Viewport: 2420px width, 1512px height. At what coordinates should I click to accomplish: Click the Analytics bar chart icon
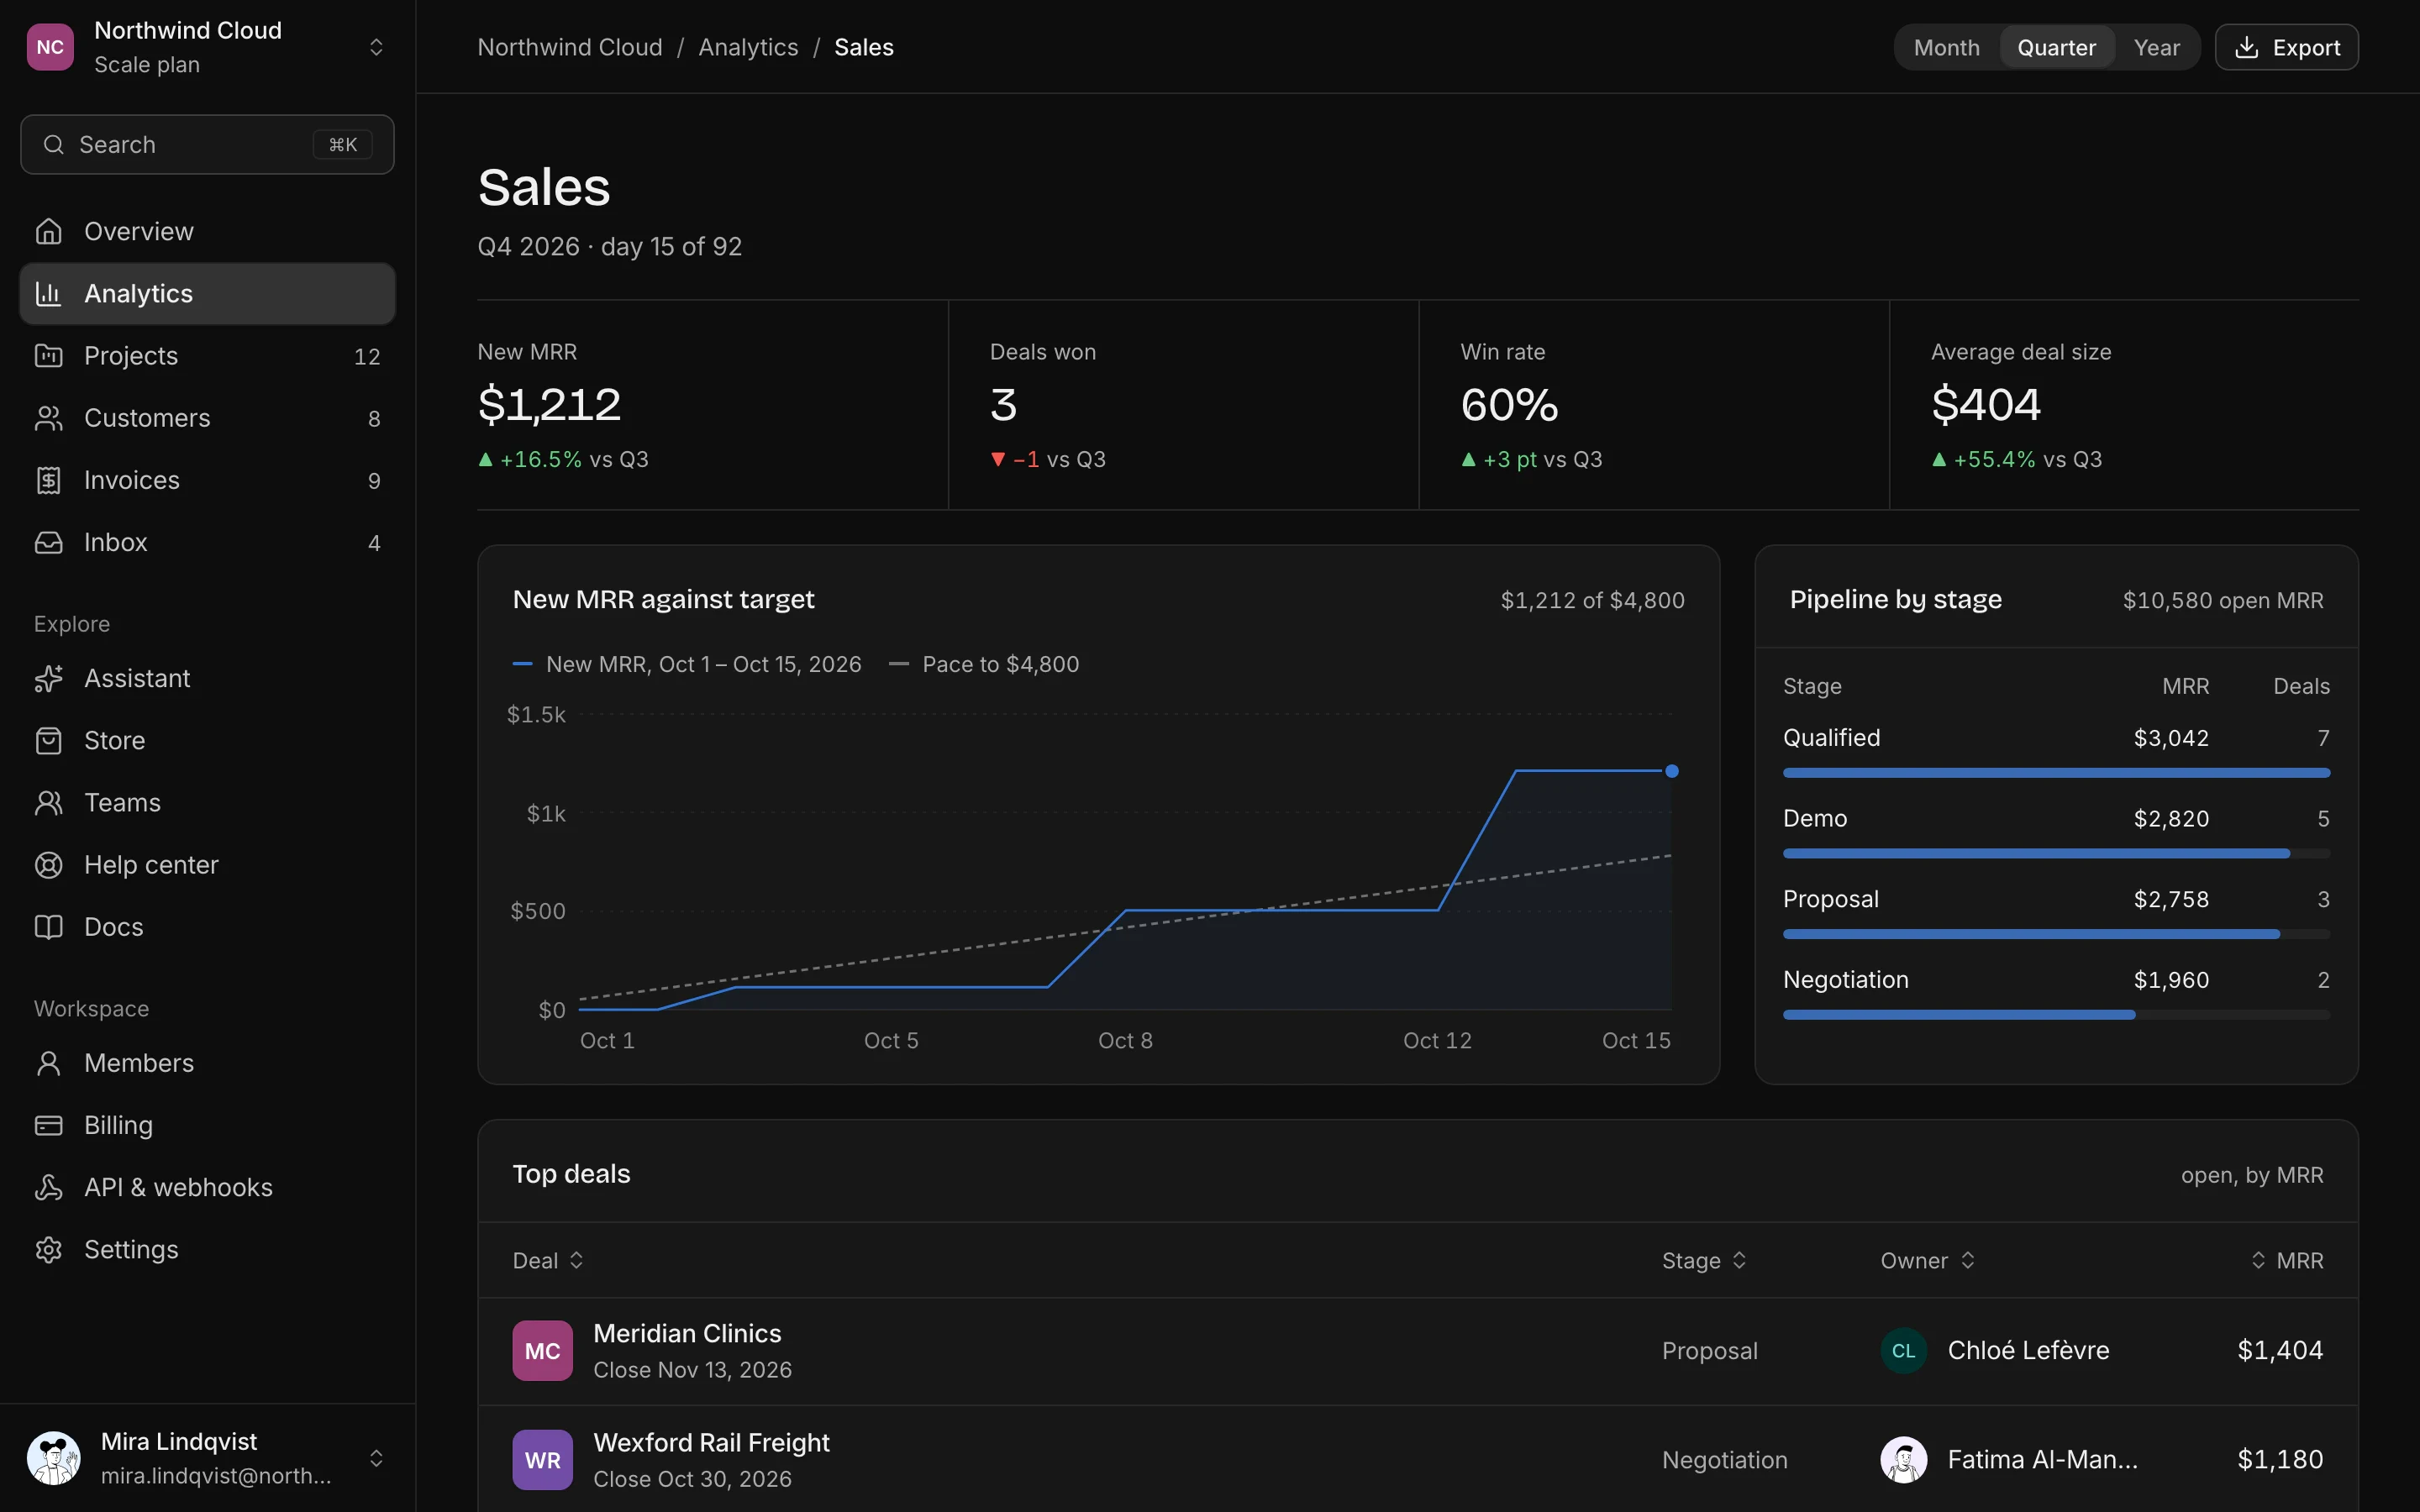[x=48, y=293]
